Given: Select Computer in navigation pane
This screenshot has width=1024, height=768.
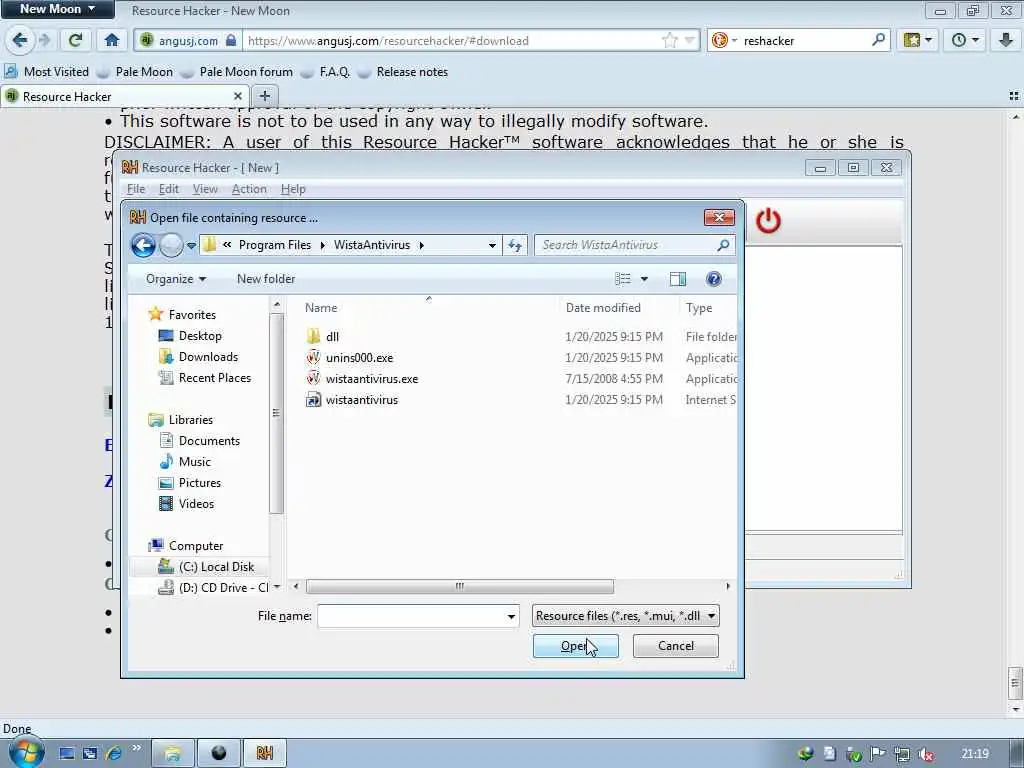Looking at the screenshot, I should (195, 546).
